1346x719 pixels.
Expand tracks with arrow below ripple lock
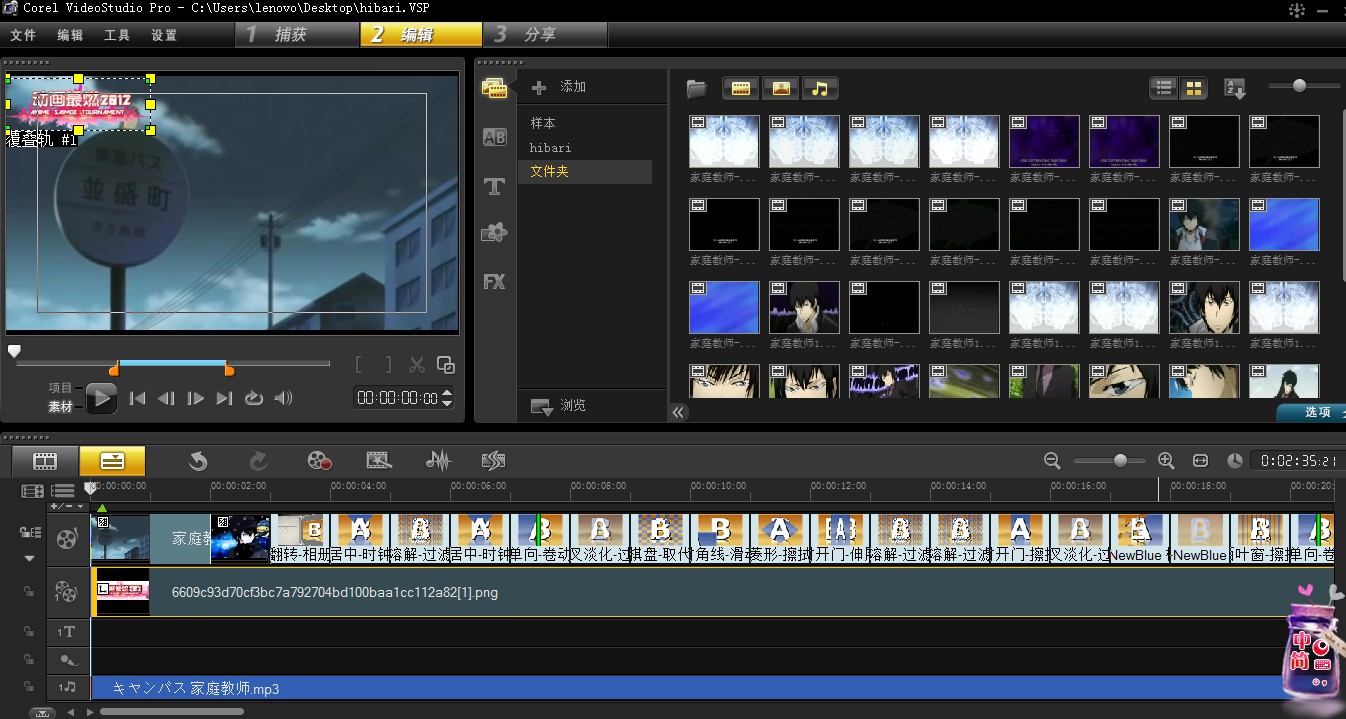click(30, 558)
